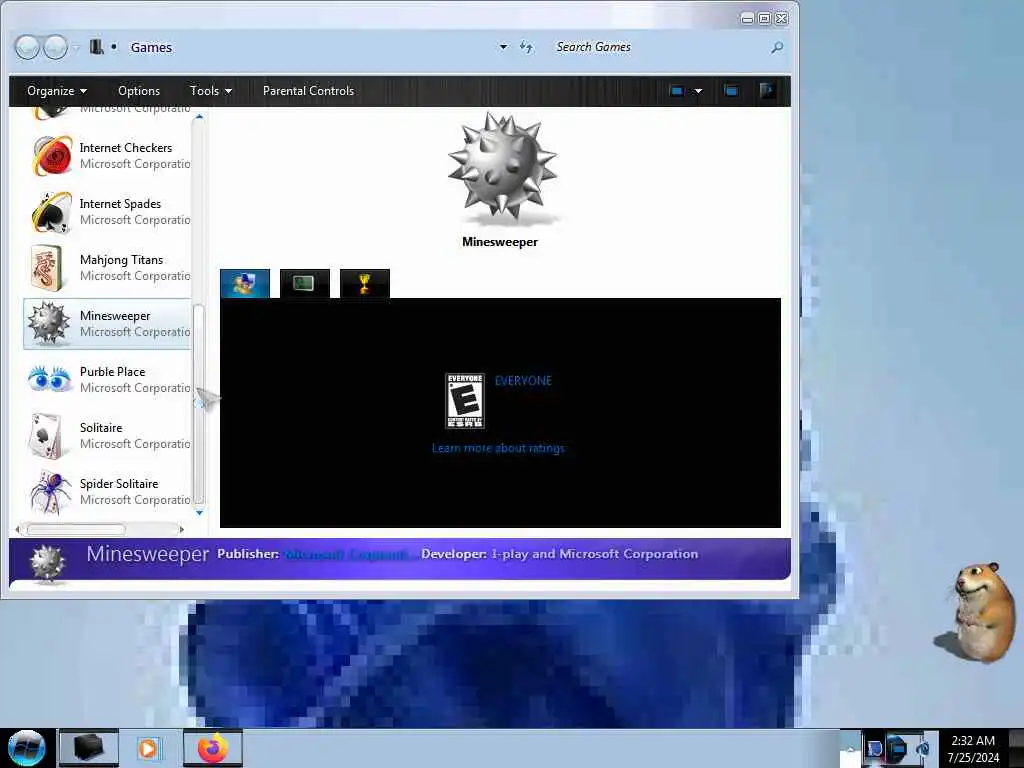This screenshot has width=1024, height=768.
Task: Open the Windows Start orb
Action: (x=26, y=748)
